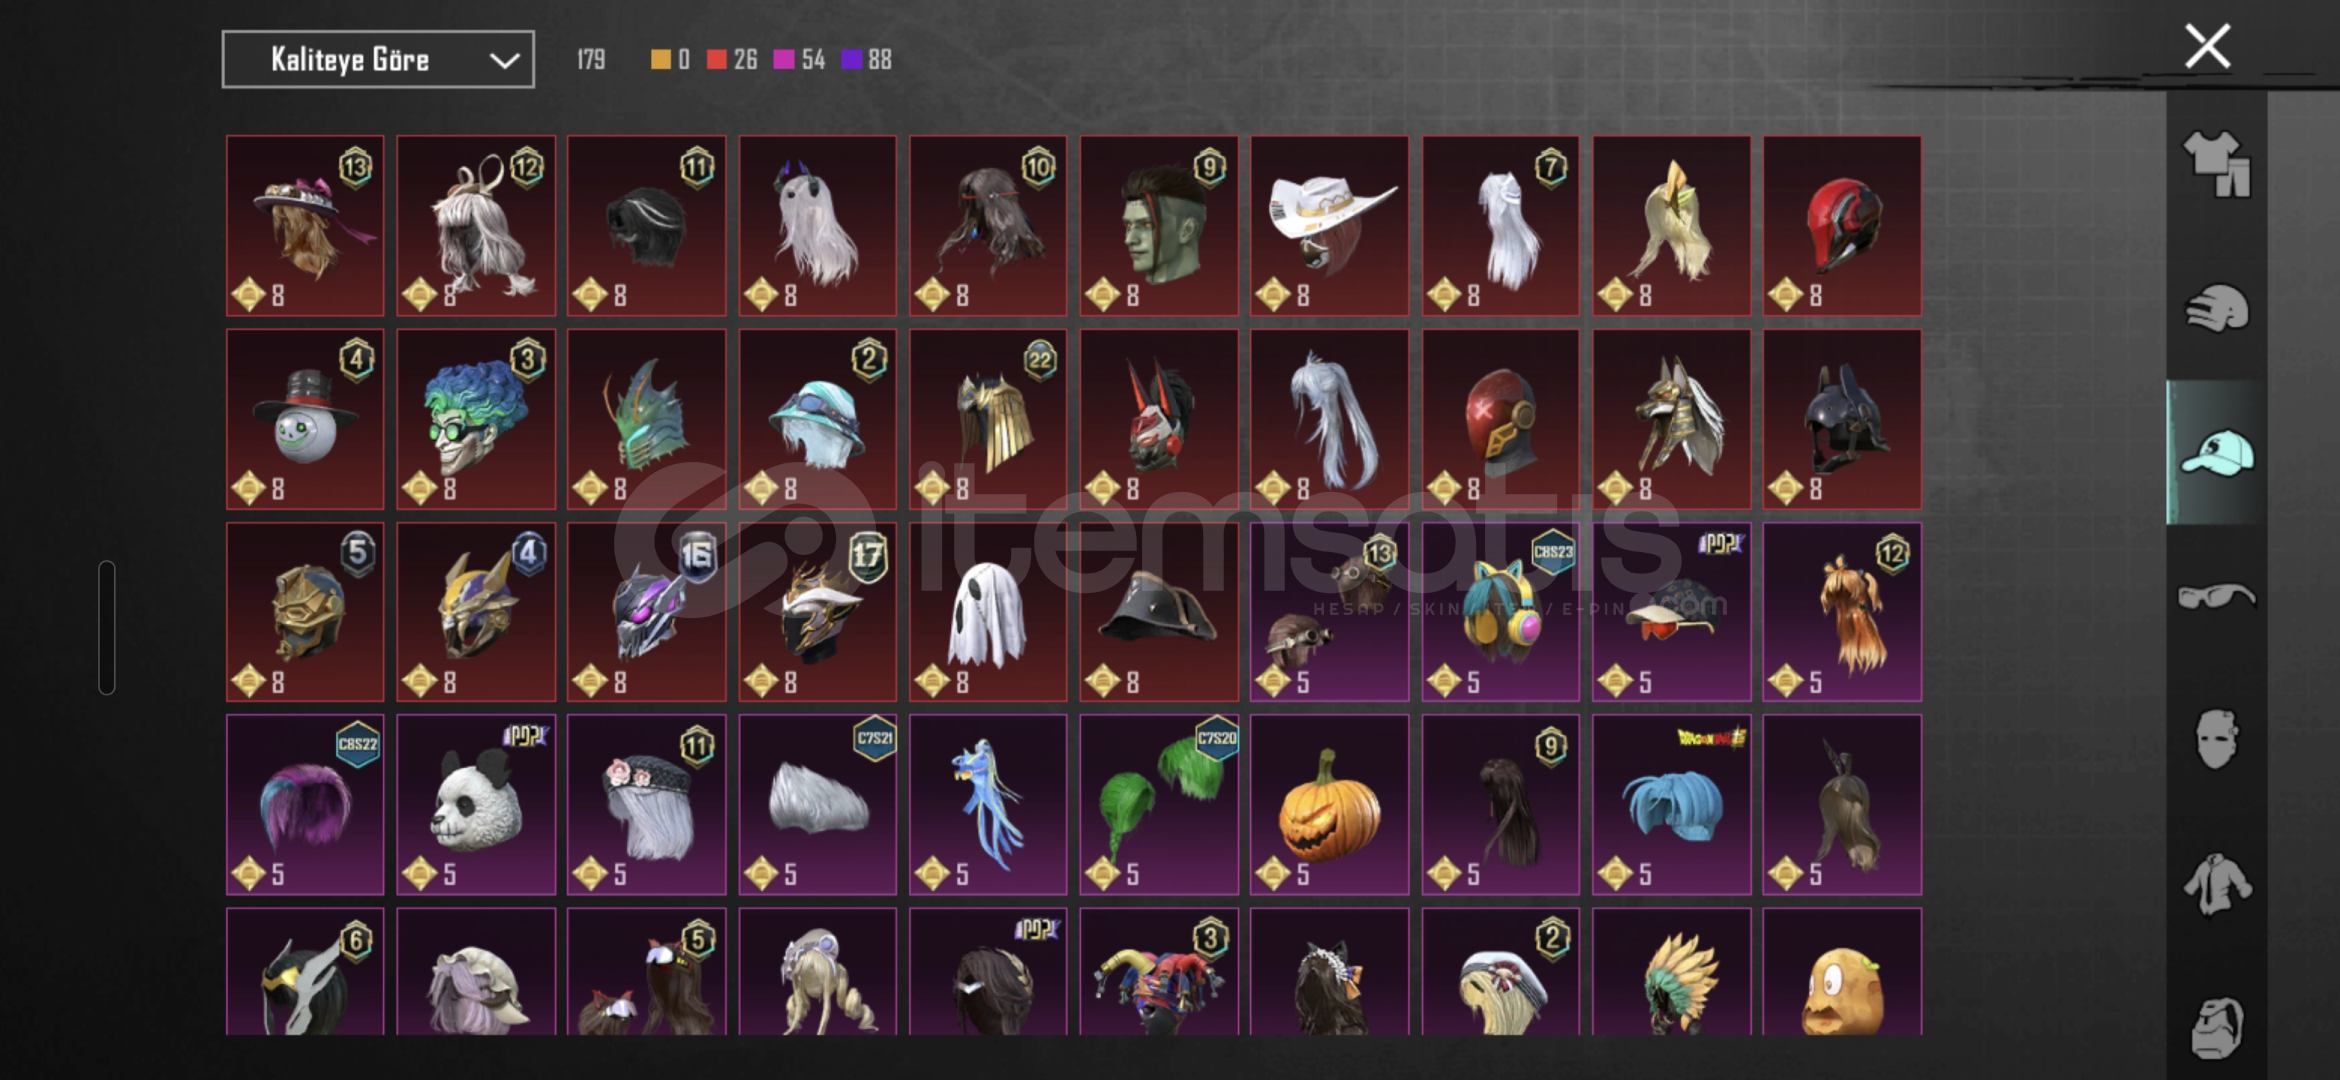Click the purple quality filter swatch
This screenshot has width=2340, height=1080.
click(851, 60)
